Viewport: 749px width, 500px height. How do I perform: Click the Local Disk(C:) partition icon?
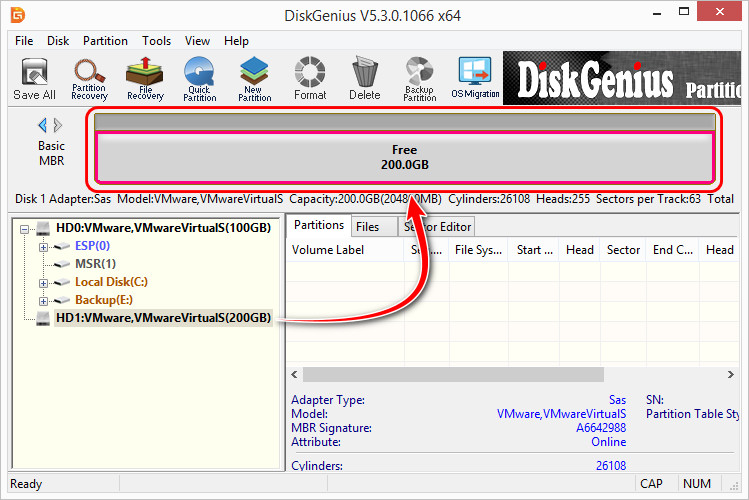(62, 282)
